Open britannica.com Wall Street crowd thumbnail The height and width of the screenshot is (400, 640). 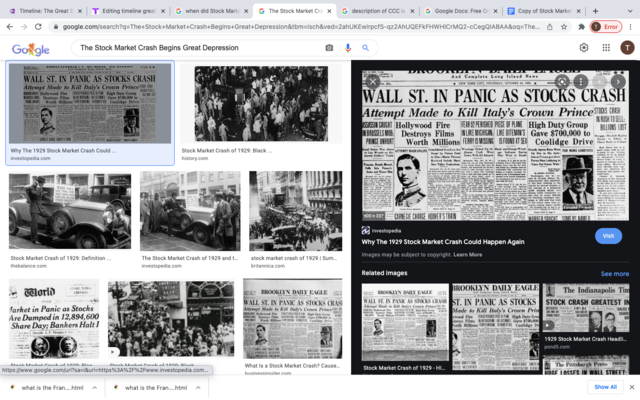(296, 211)
